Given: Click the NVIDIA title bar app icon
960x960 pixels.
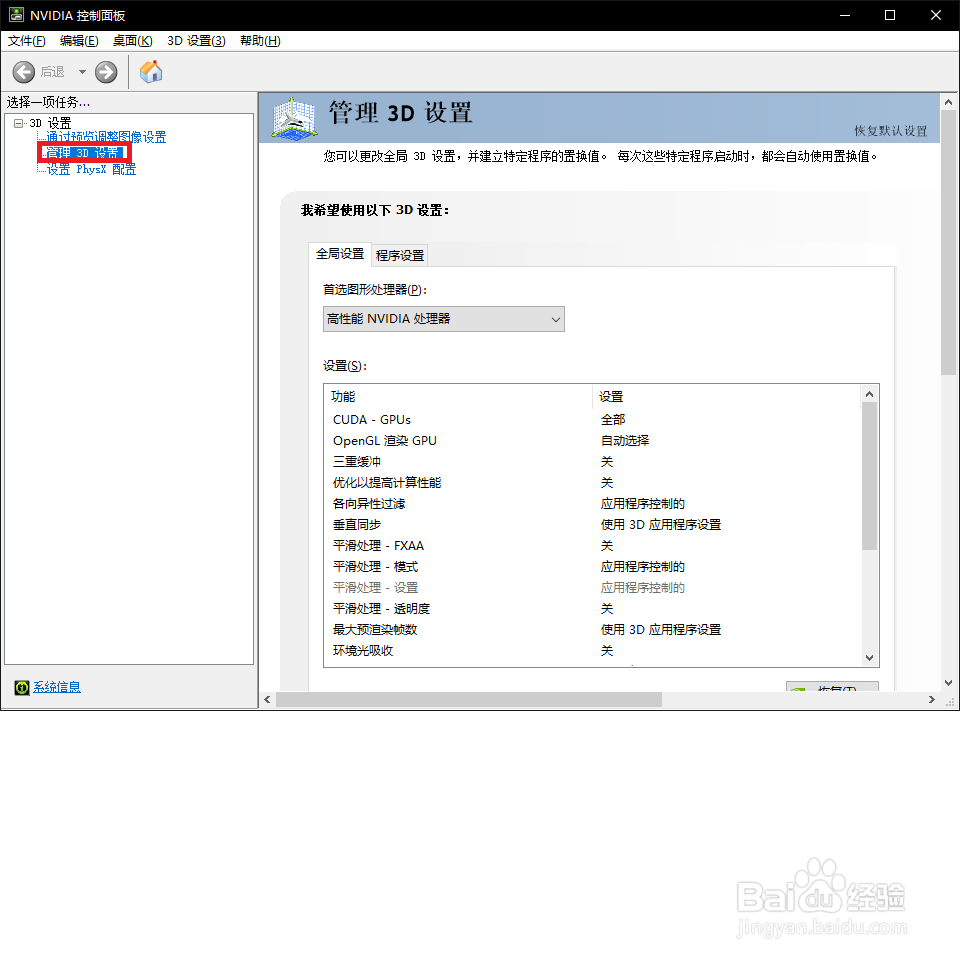Looking at the screenshot, I should [16, 15].
